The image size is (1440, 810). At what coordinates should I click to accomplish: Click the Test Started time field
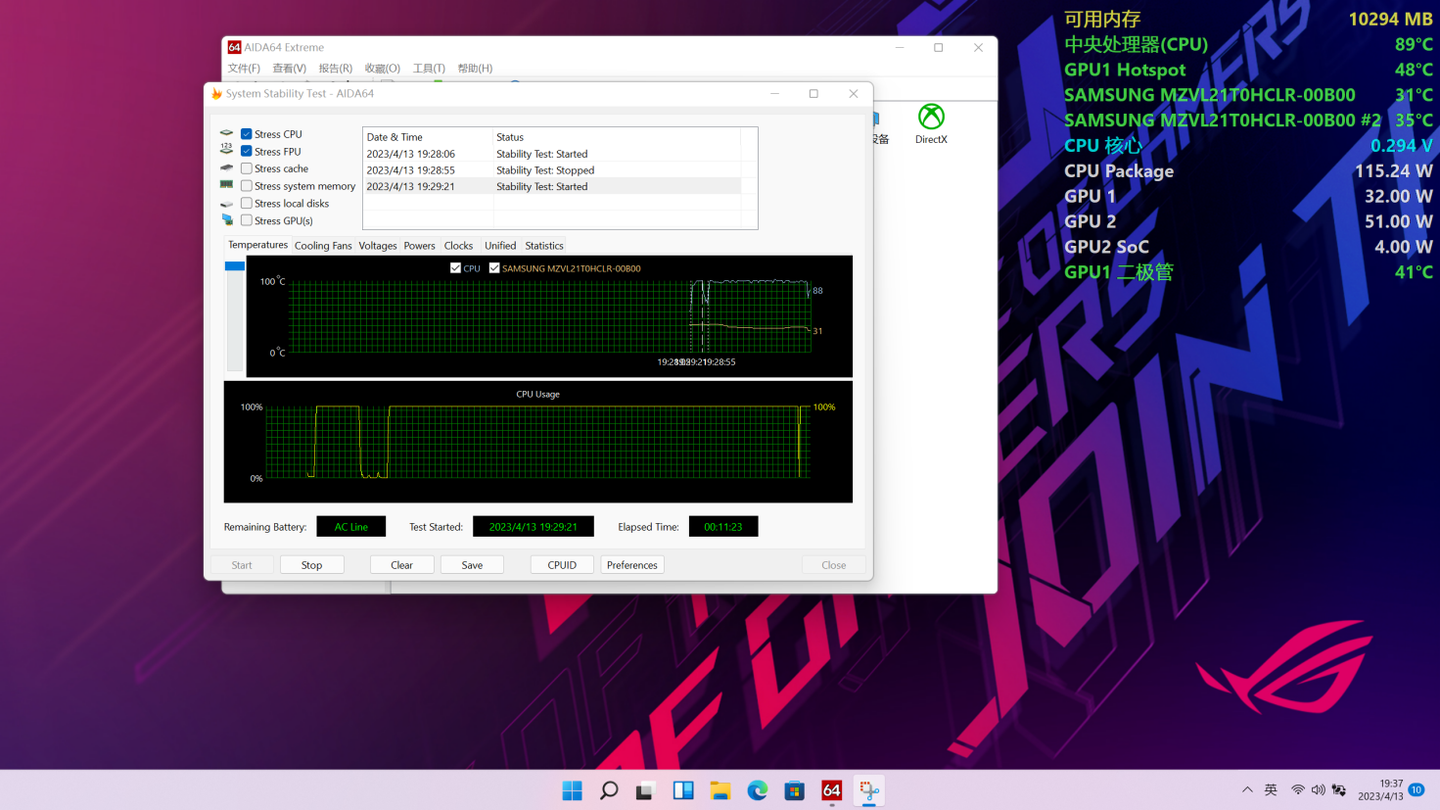533,527
